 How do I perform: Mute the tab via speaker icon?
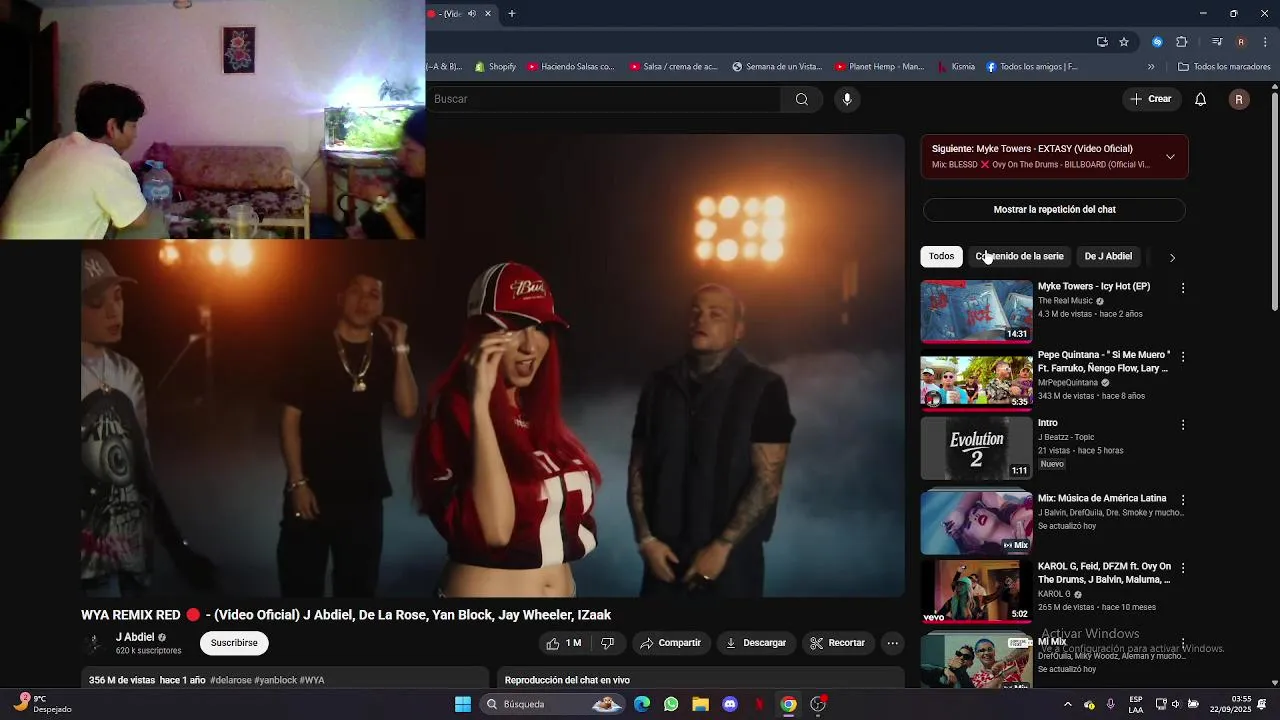[x=471, y=14]
